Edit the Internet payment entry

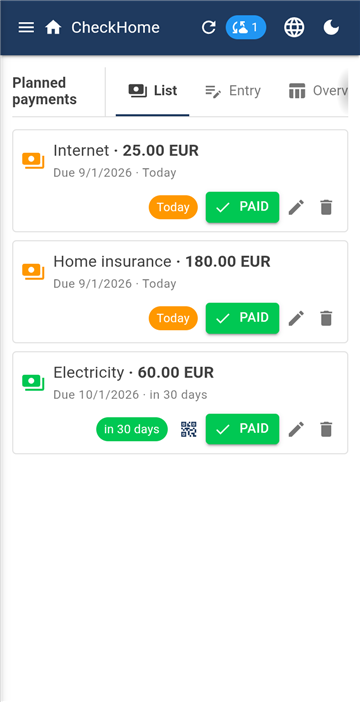[296, 207]
